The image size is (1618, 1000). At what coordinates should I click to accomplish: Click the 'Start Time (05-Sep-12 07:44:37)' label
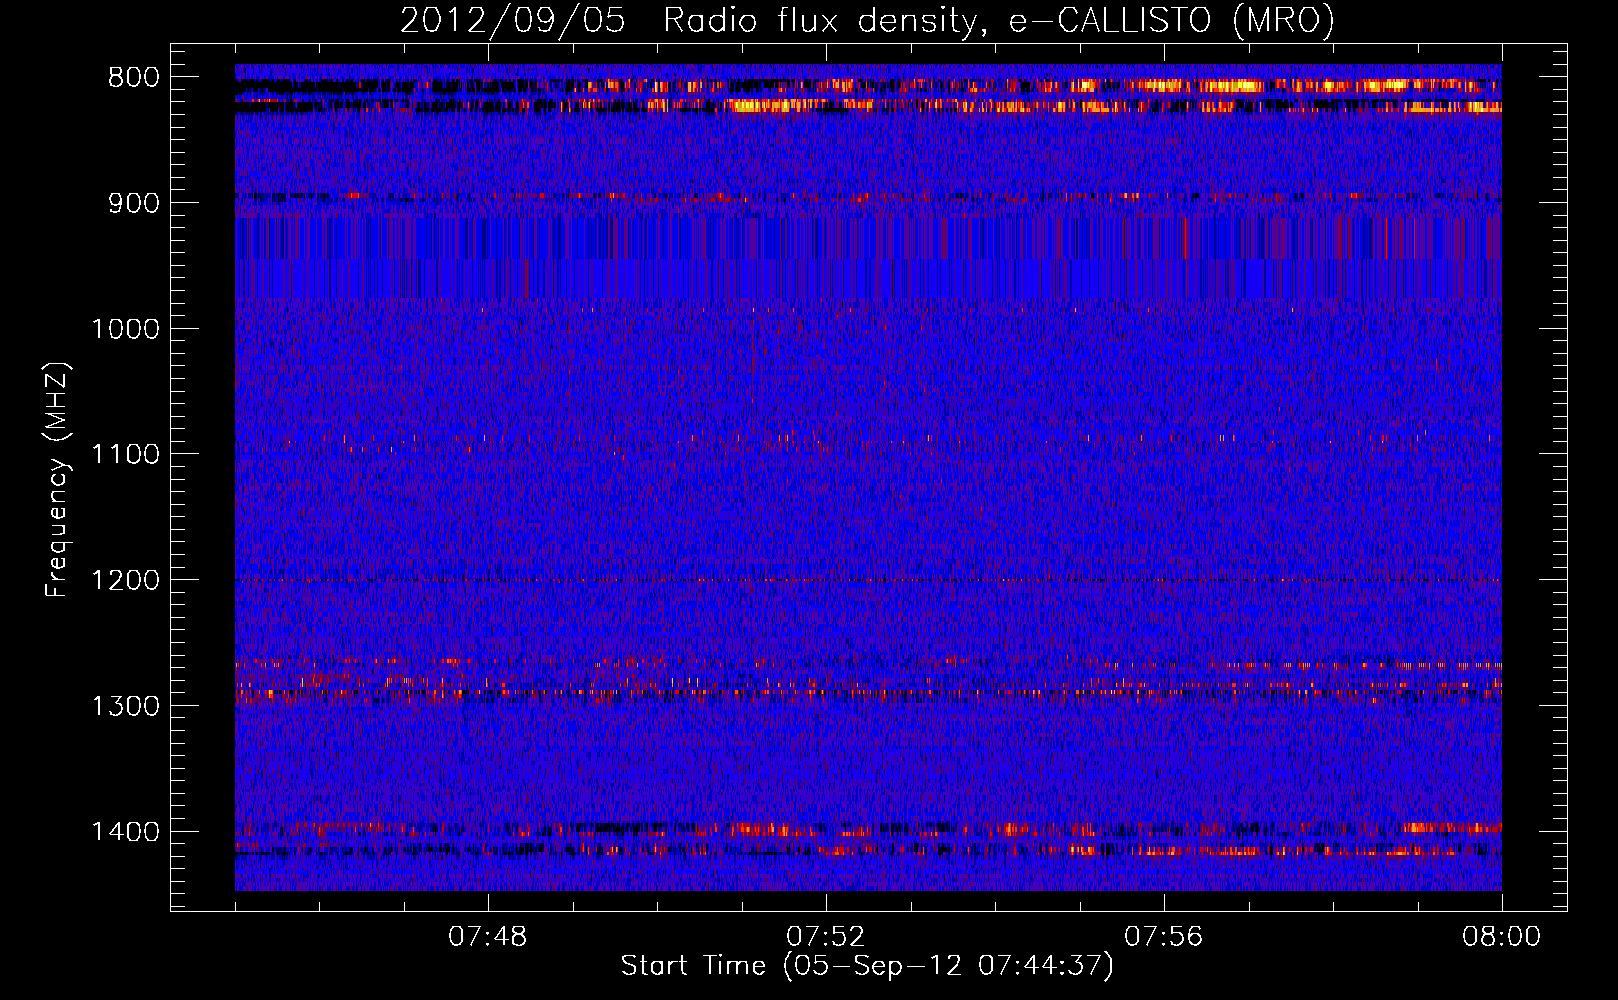(x=867, y=966)
